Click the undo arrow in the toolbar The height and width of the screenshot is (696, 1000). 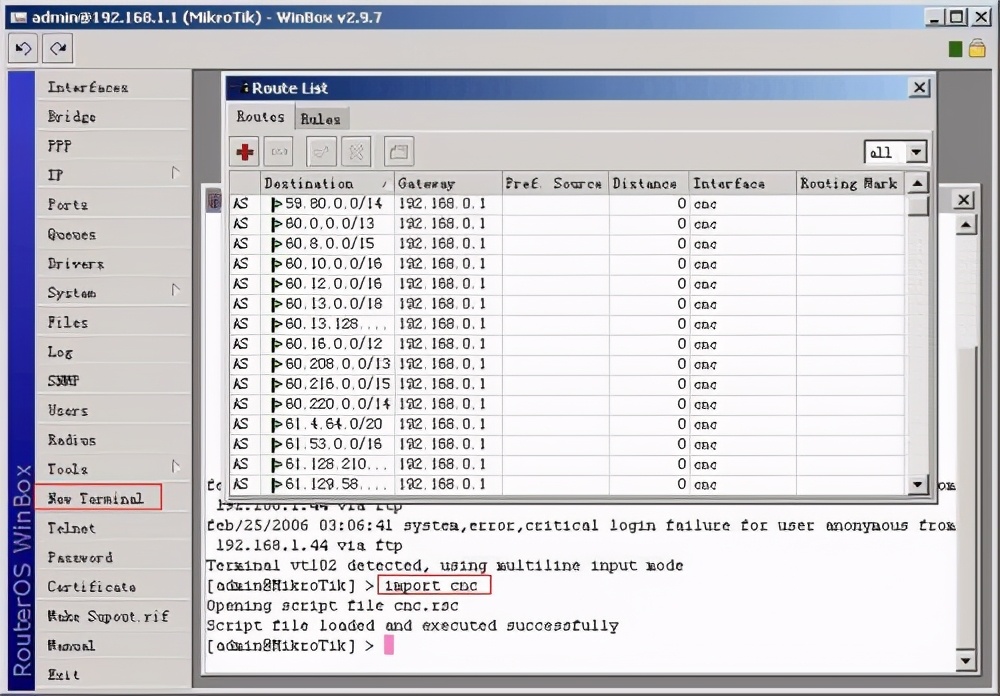[x=24, y=48]
